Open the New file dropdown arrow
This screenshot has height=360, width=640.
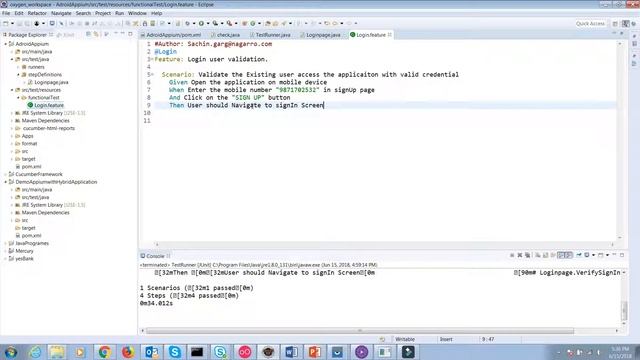pyautogui.click(x=12, y=24)
